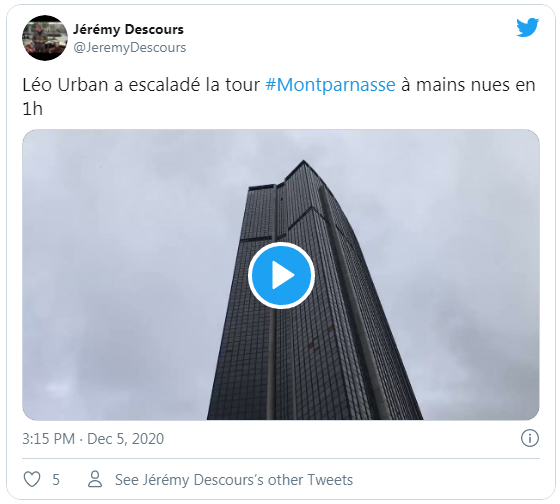Viewport: 560px width, 504px height.
Task: Click the tweet text about Léo Urban
Action: coord(279,96)
